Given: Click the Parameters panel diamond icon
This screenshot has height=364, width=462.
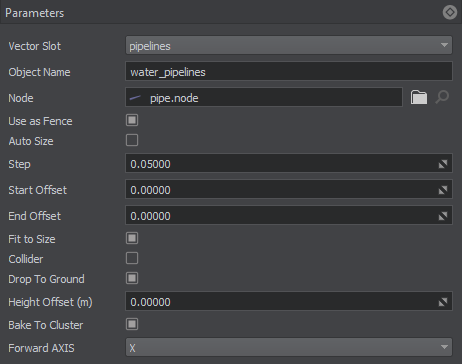Looking at the screenshot, I should 450,13.
